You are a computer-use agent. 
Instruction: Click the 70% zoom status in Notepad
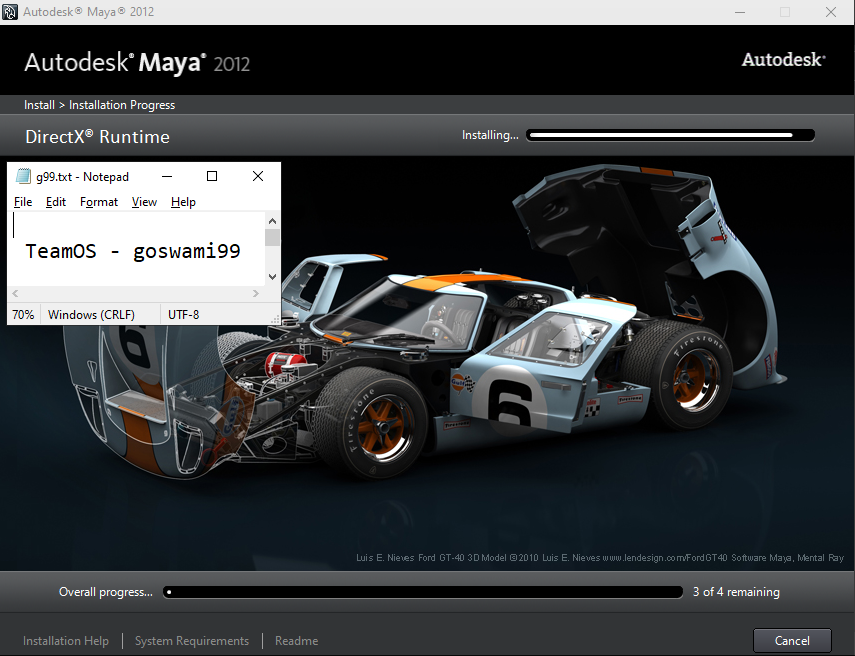(x=23, y=315)
